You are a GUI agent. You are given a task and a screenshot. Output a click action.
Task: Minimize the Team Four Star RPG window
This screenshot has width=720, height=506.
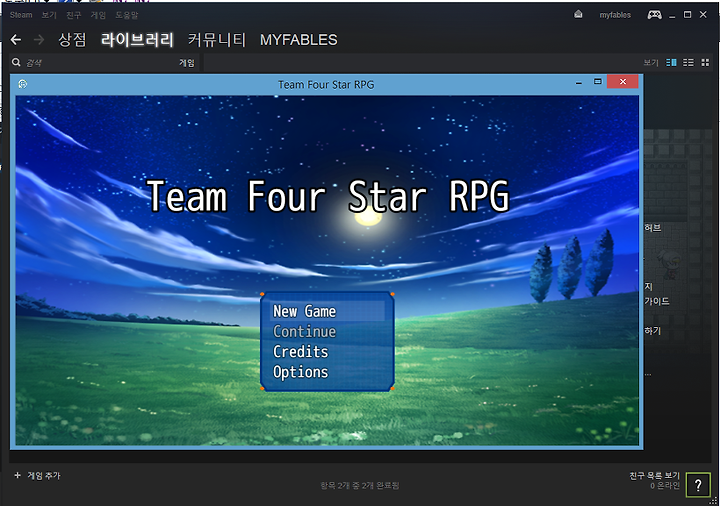pyautogui.click(x=579, y=82)
